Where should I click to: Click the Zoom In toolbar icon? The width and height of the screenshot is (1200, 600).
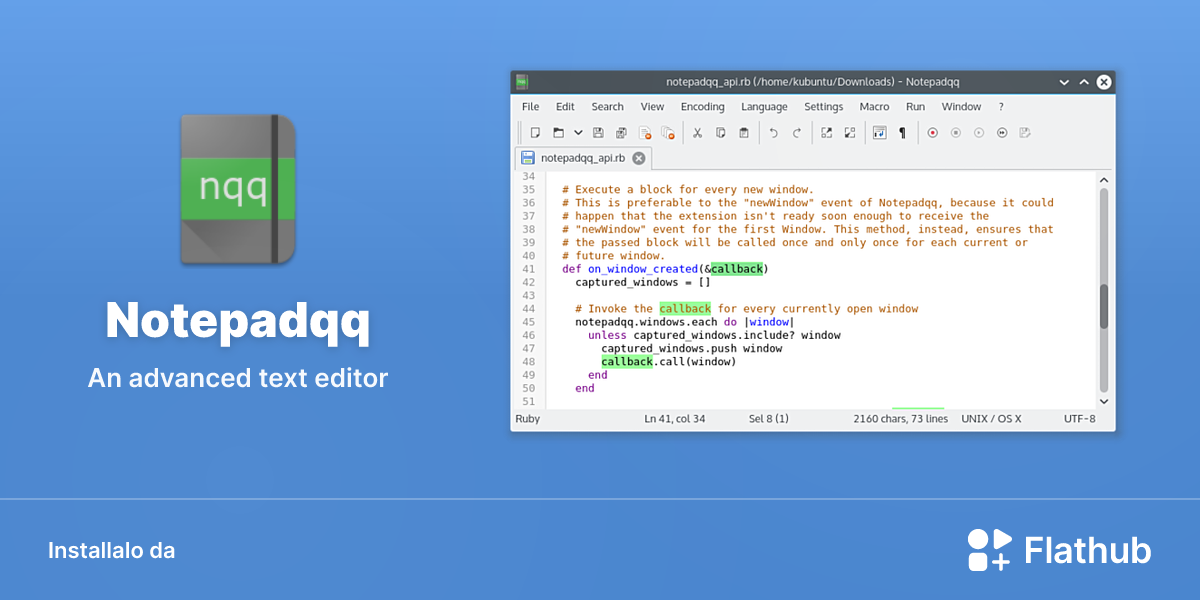826,132
